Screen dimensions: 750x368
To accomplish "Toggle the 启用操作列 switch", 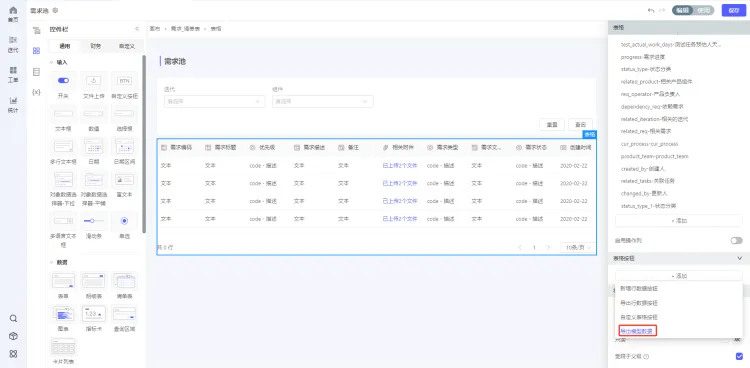I will pyautogui.click(x=736, y=241).
